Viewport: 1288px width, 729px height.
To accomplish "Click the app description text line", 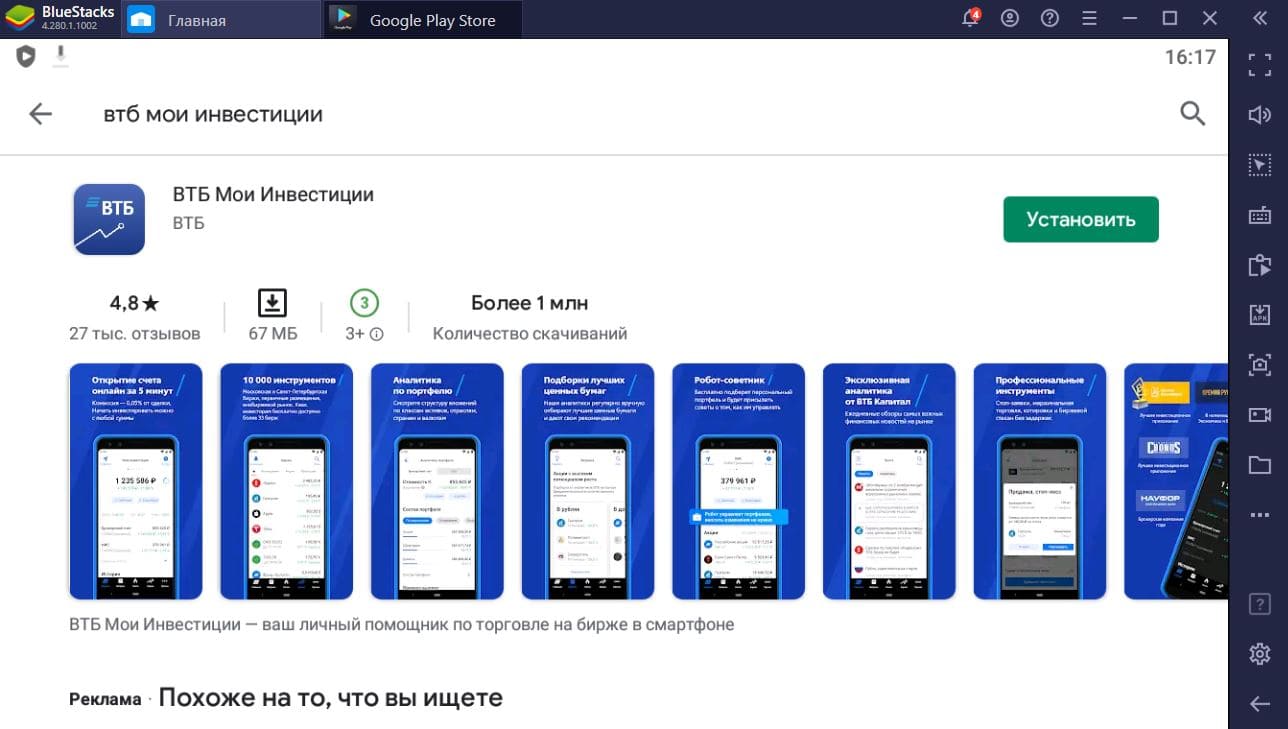I will coord(402,624).
